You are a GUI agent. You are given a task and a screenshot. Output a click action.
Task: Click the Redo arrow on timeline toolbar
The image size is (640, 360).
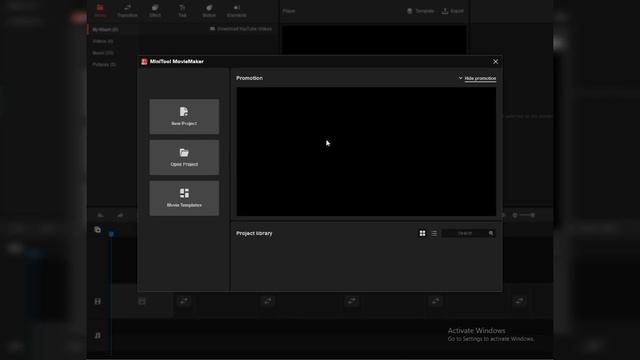(120, 215)
